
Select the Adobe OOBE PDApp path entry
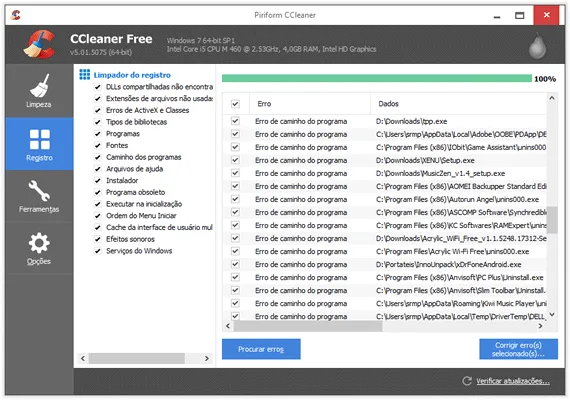[461, 134]
